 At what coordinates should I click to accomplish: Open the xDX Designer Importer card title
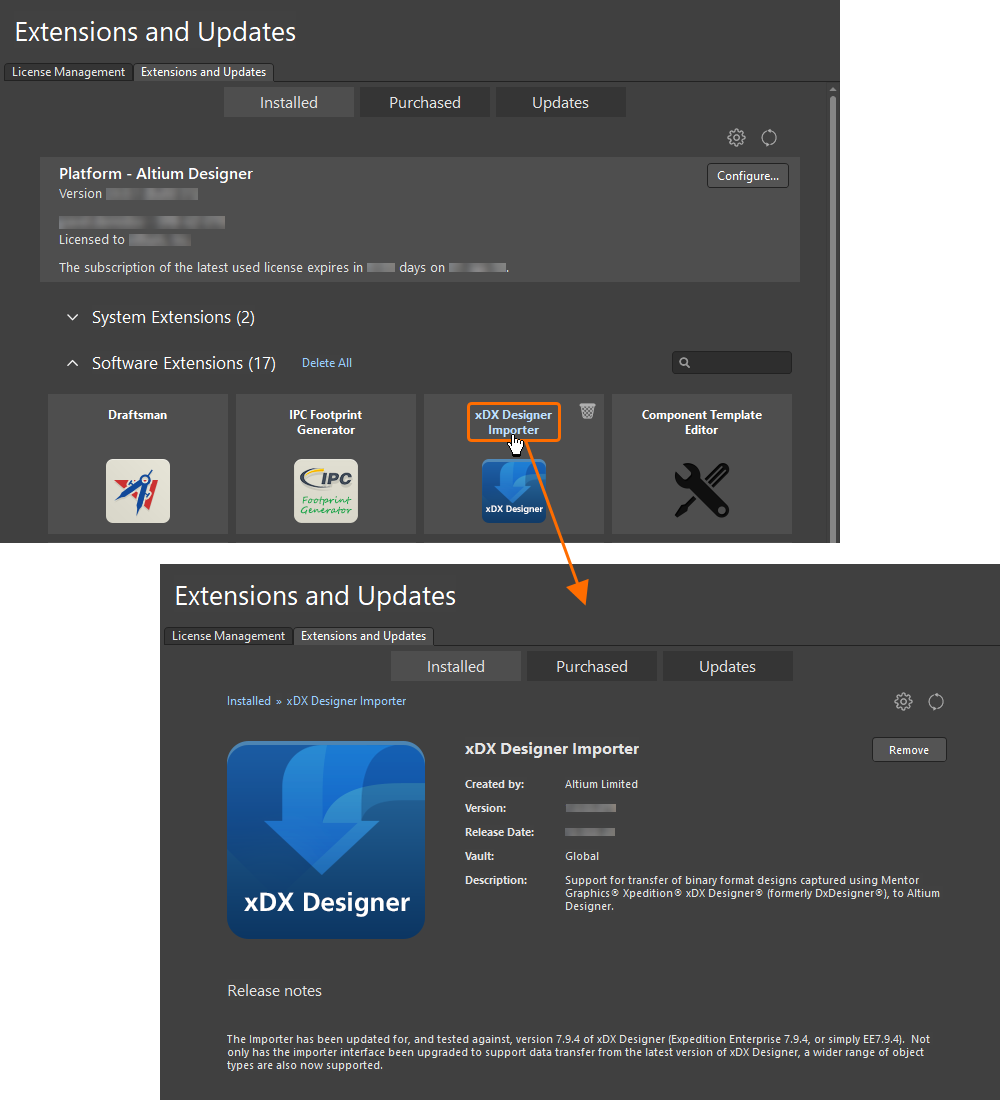(x=514, y=422)
